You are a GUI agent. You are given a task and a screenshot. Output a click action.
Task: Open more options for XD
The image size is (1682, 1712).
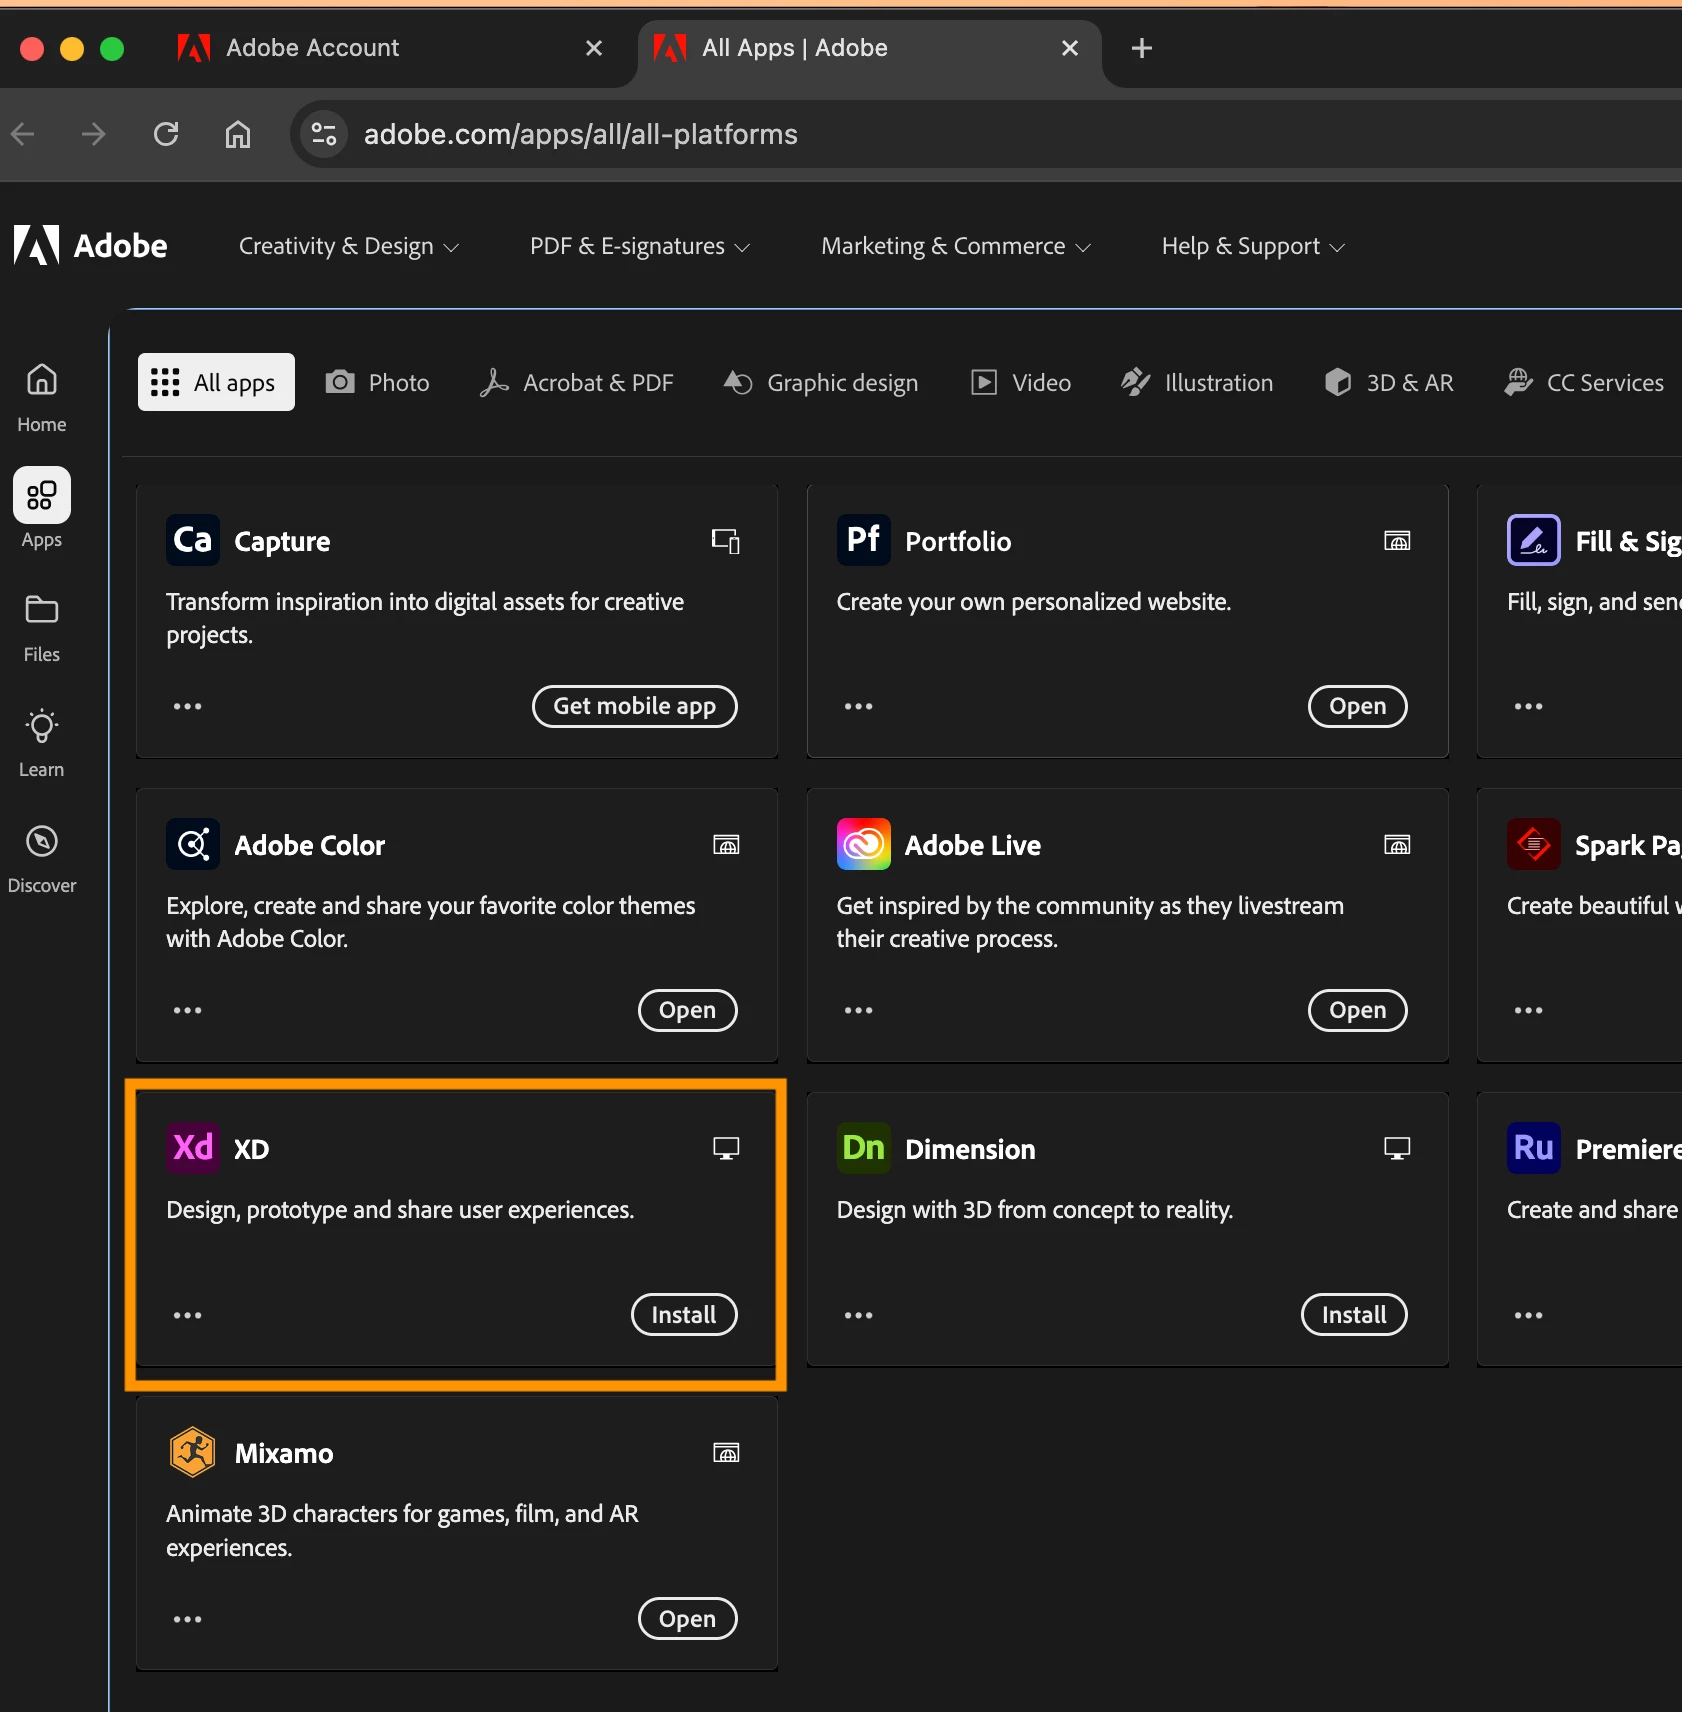click(187, 1315)
